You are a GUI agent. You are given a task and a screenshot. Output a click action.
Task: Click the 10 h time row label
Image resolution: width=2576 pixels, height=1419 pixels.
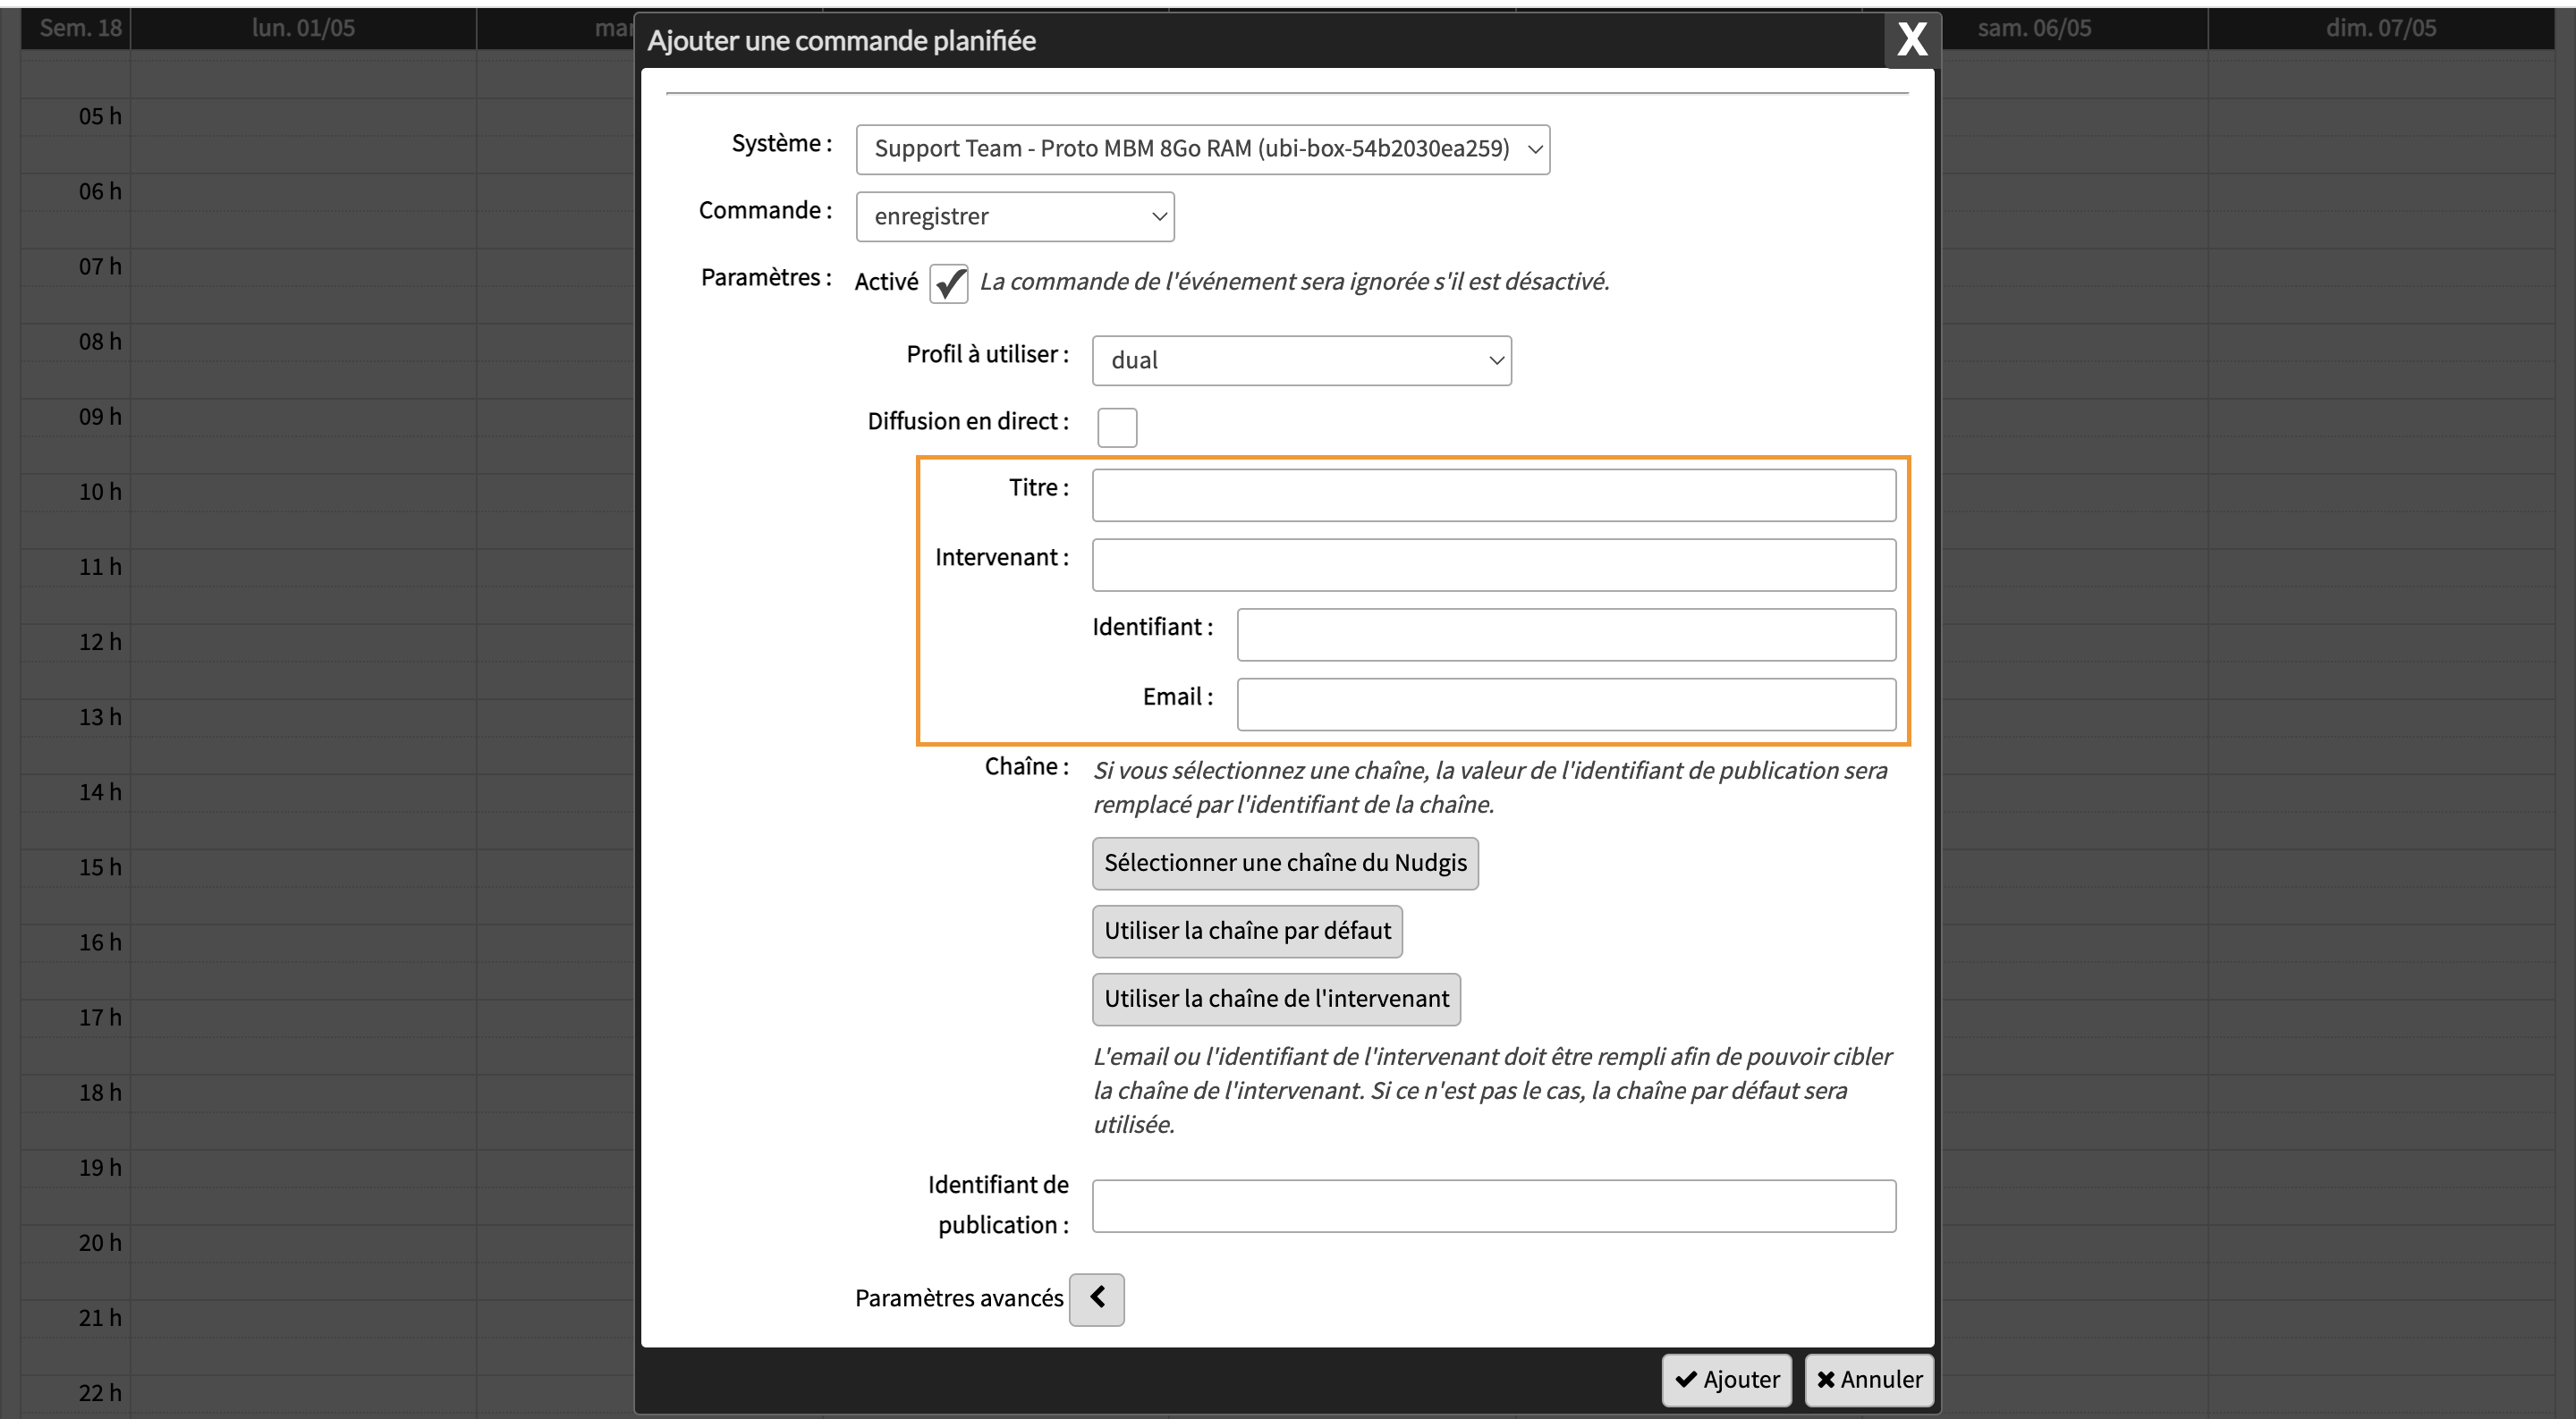tap(100, 492)
